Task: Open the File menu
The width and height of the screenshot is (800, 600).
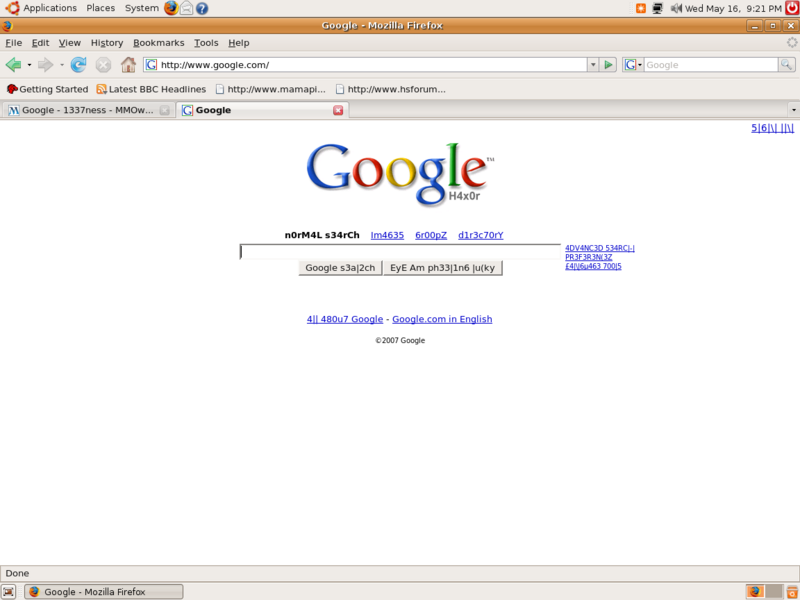Action: pos(14,43)
